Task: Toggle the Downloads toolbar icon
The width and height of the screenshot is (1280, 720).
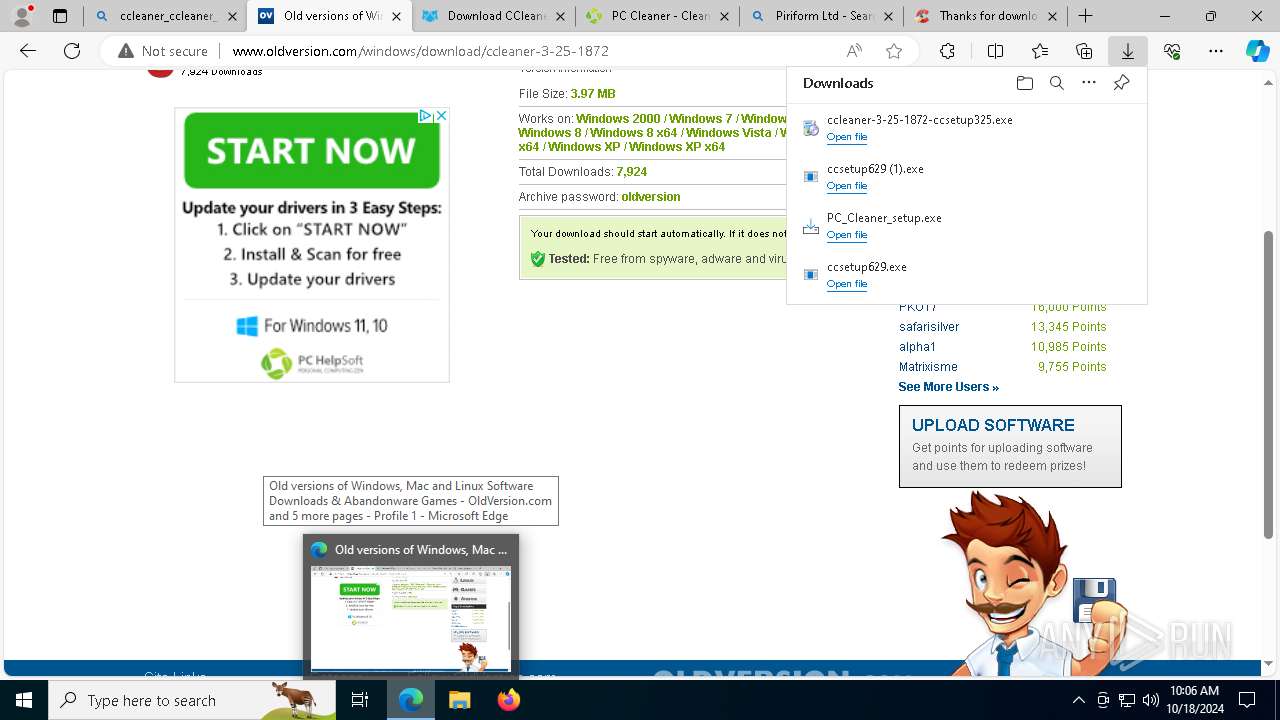Action: click(1128, 51)
